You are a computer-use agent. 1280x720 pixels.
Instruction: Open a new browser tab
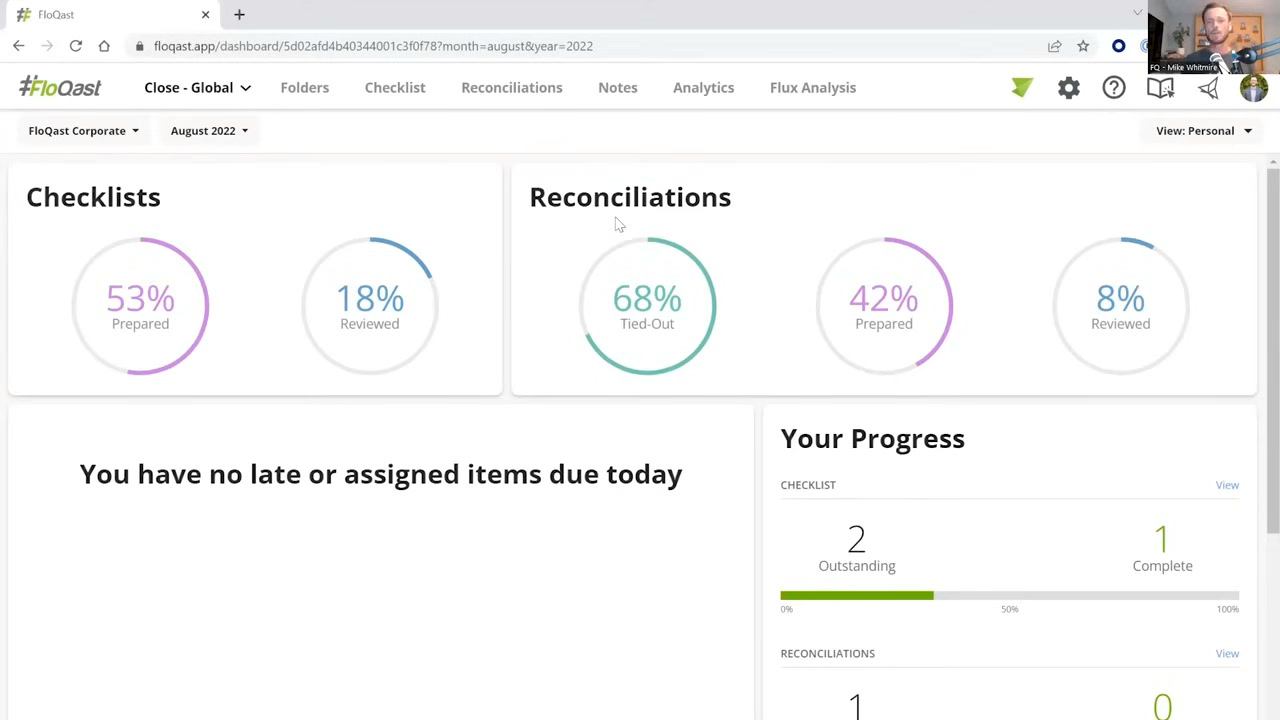click(x=239, y=15)
